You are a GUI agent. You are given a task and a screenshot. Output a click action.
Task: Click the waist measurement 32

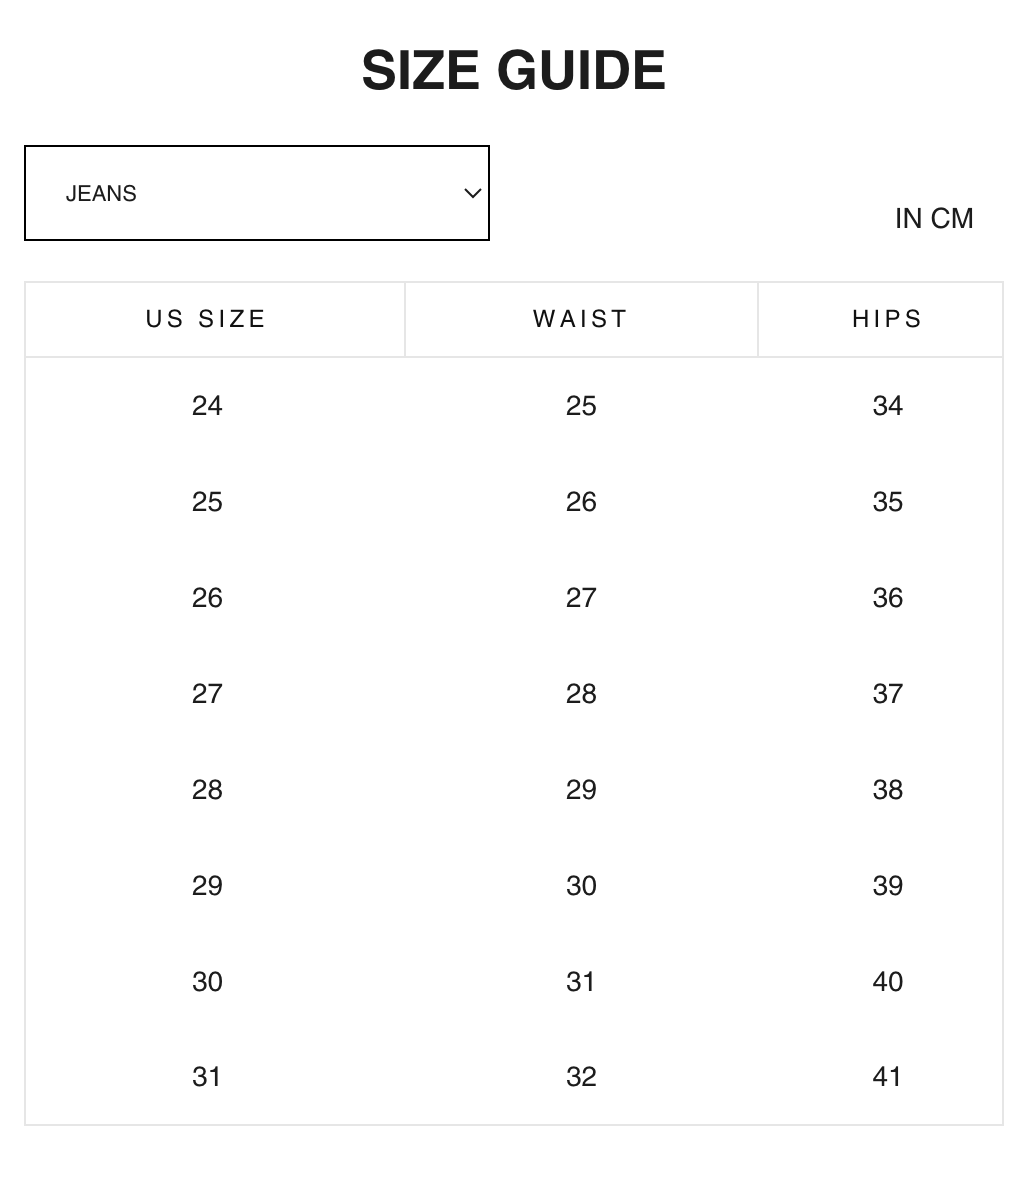[581, 1077]
